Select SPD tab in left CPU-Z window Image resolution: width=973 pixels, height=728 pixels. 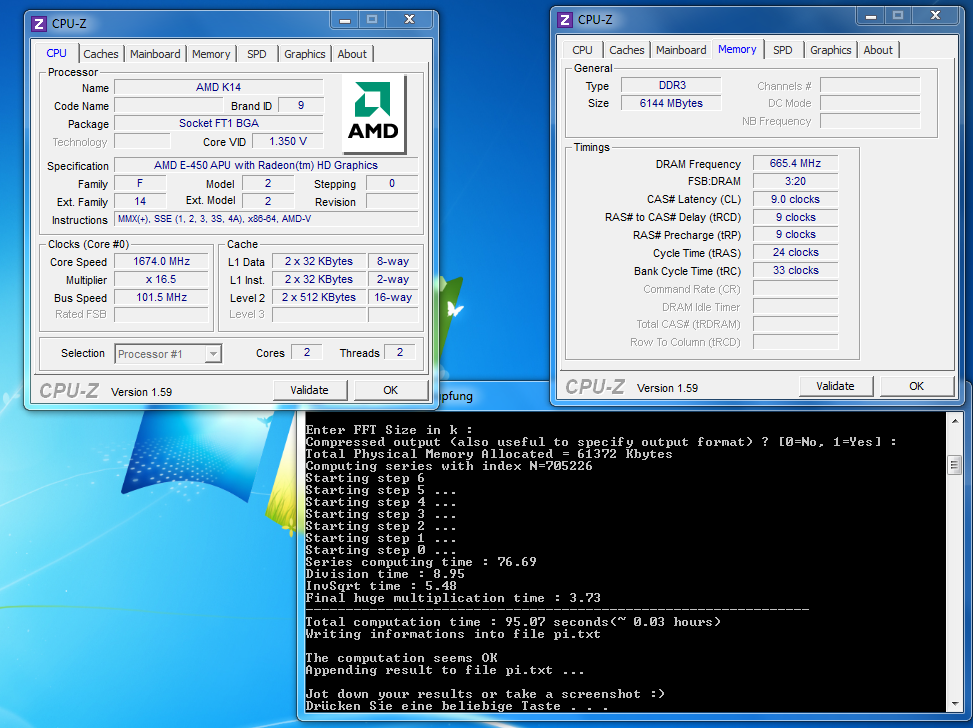tap(257, 54)
